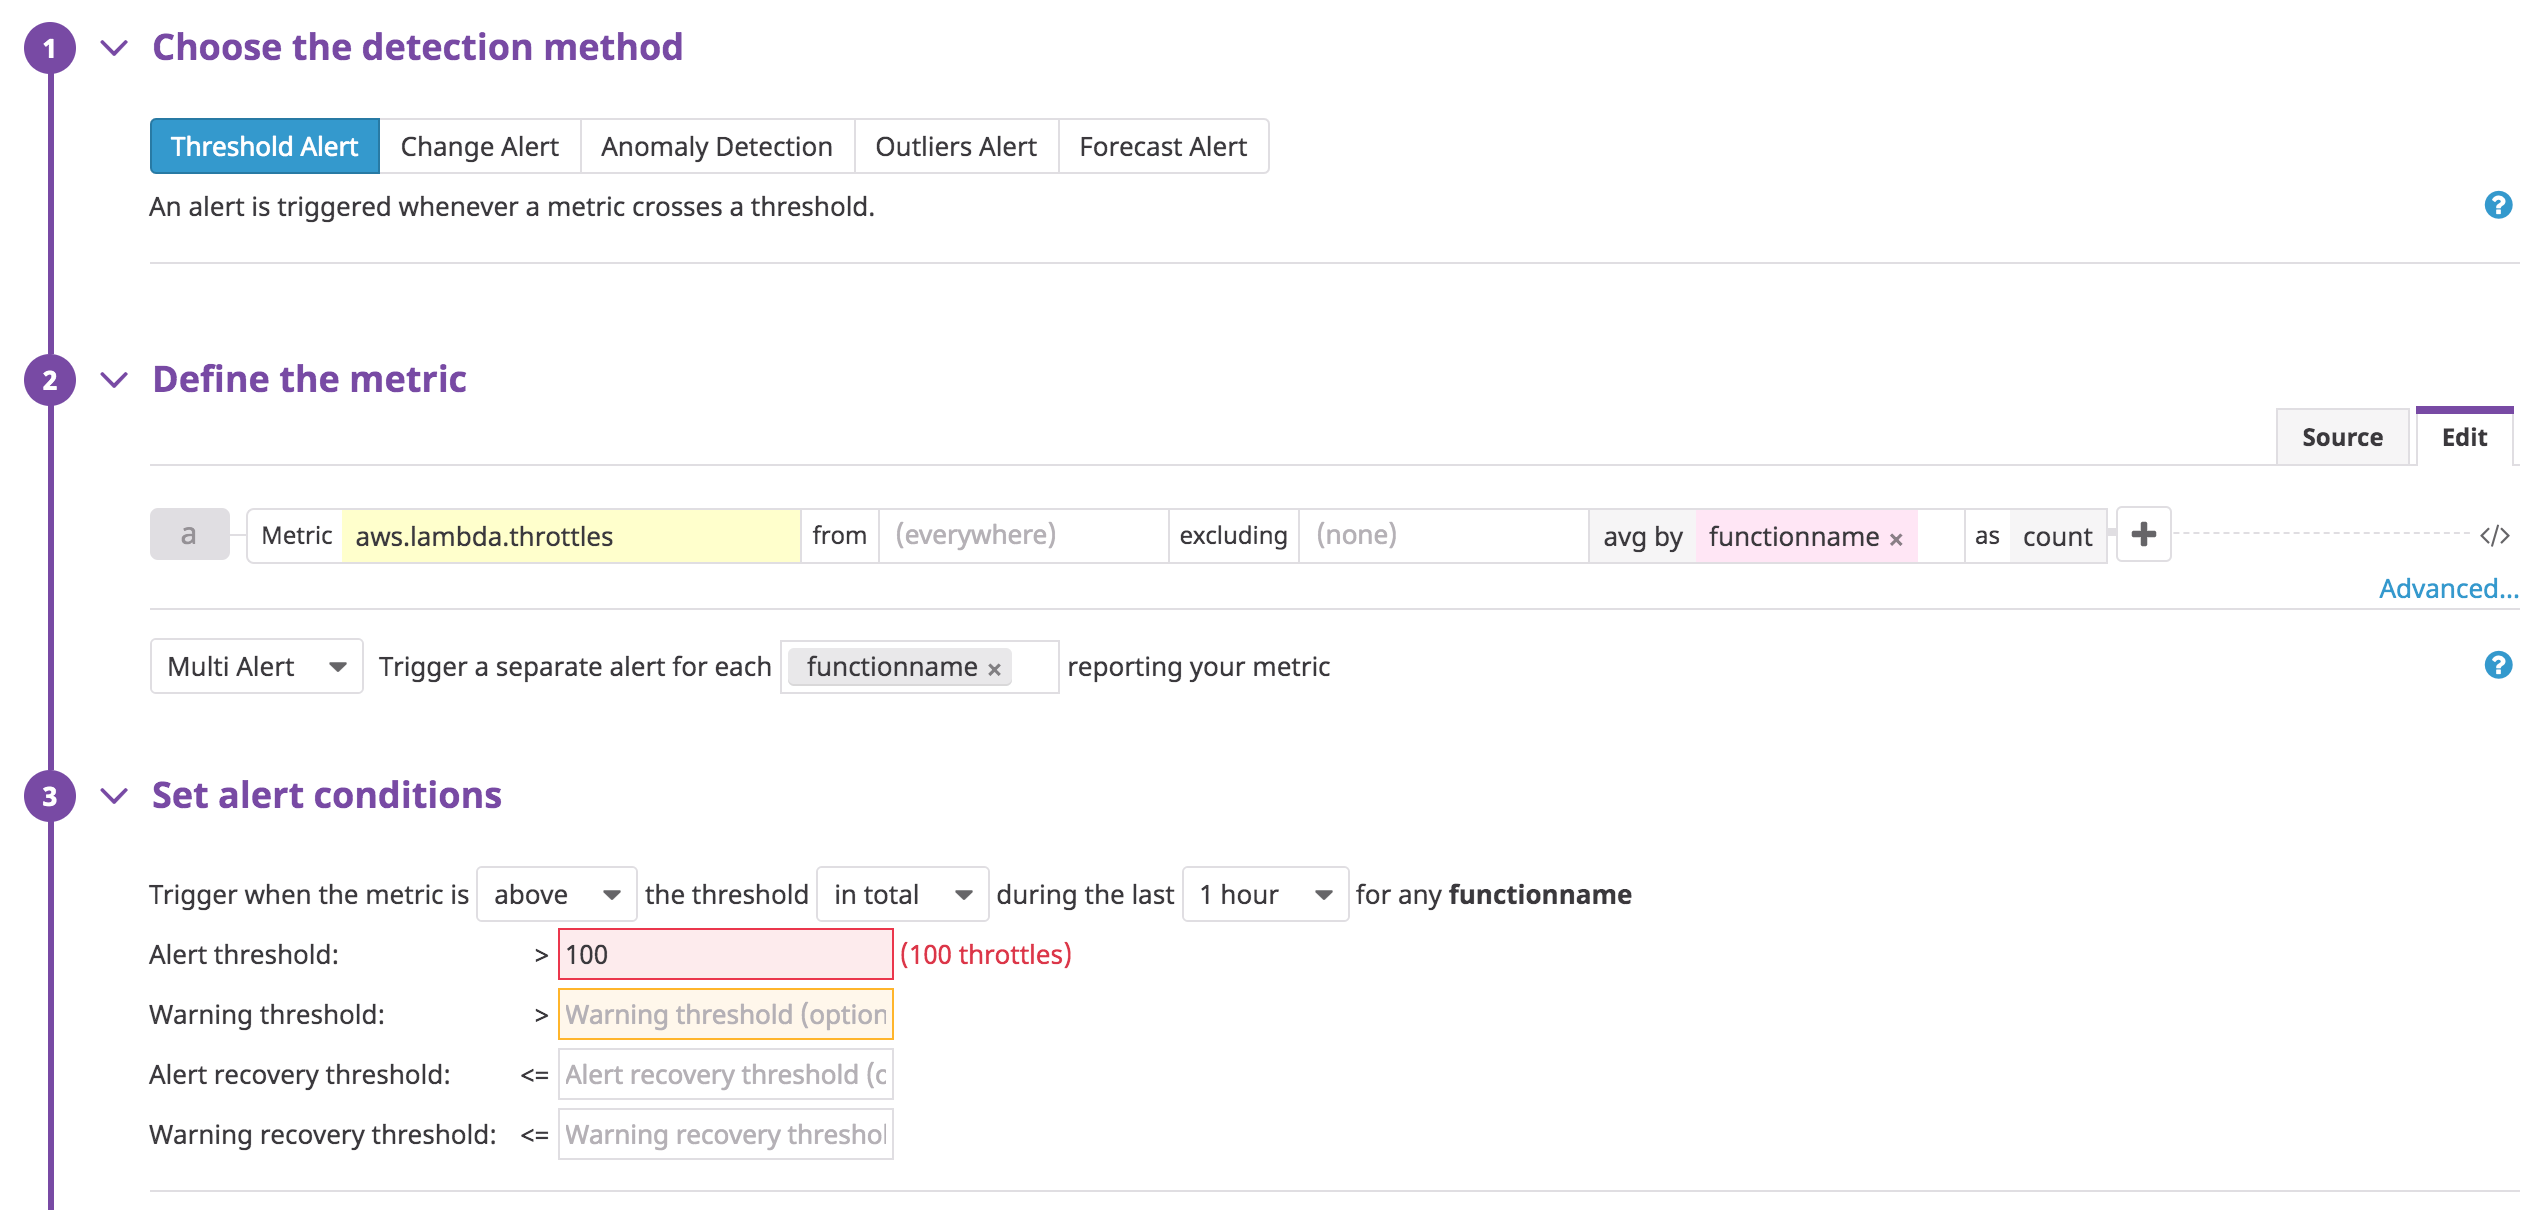Click the query letter 'a' badge
The width and height of the screenshot is (2546, 1210).
coord(188,535)
